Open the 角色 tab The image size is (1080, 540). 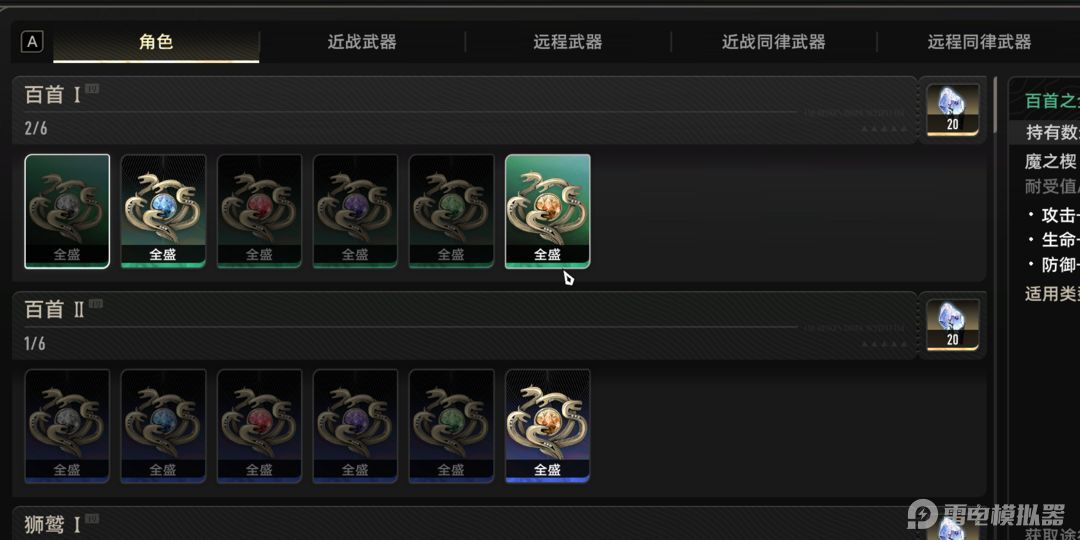pyautogui.click(x=156, y=42)
